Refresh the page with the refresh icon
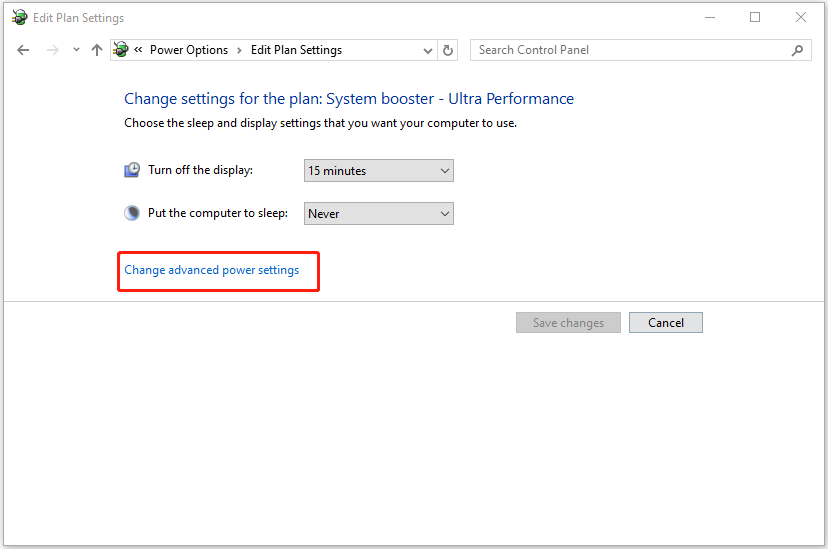The image size is (828, 549). tap(448, 50)
